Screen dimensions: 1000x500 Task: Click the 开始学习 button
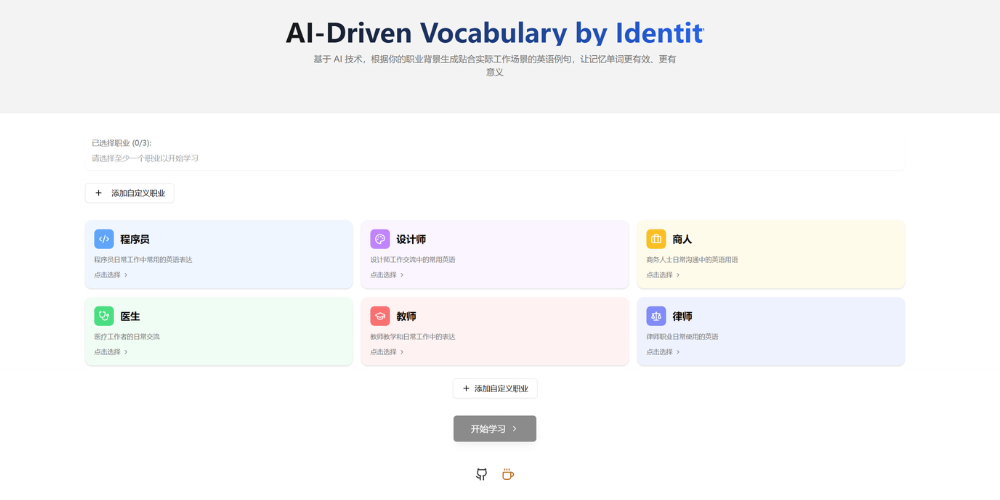coord(495,429)
